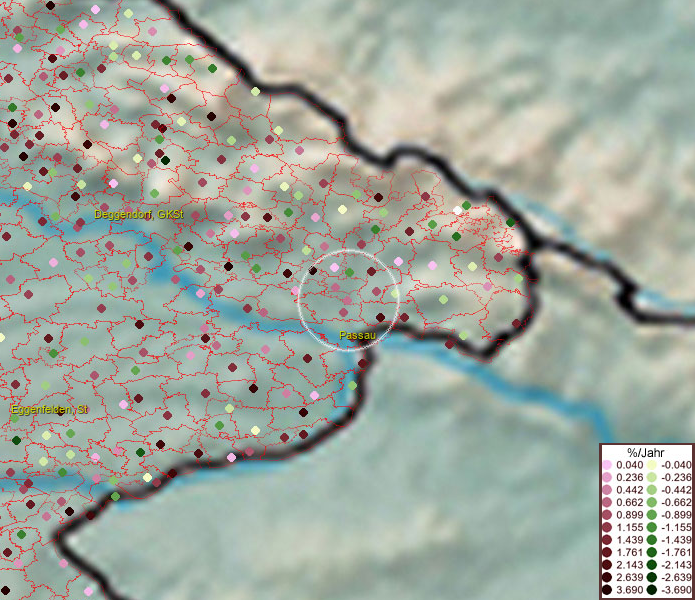Select the -1.439 green legend swatch
The height and width of the screenshot is (600, 695).
point(652,540)
